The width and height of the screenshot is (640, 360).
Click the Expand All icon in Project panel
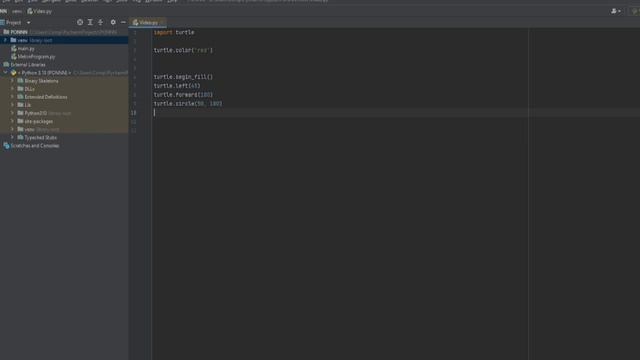coord(90,22)
